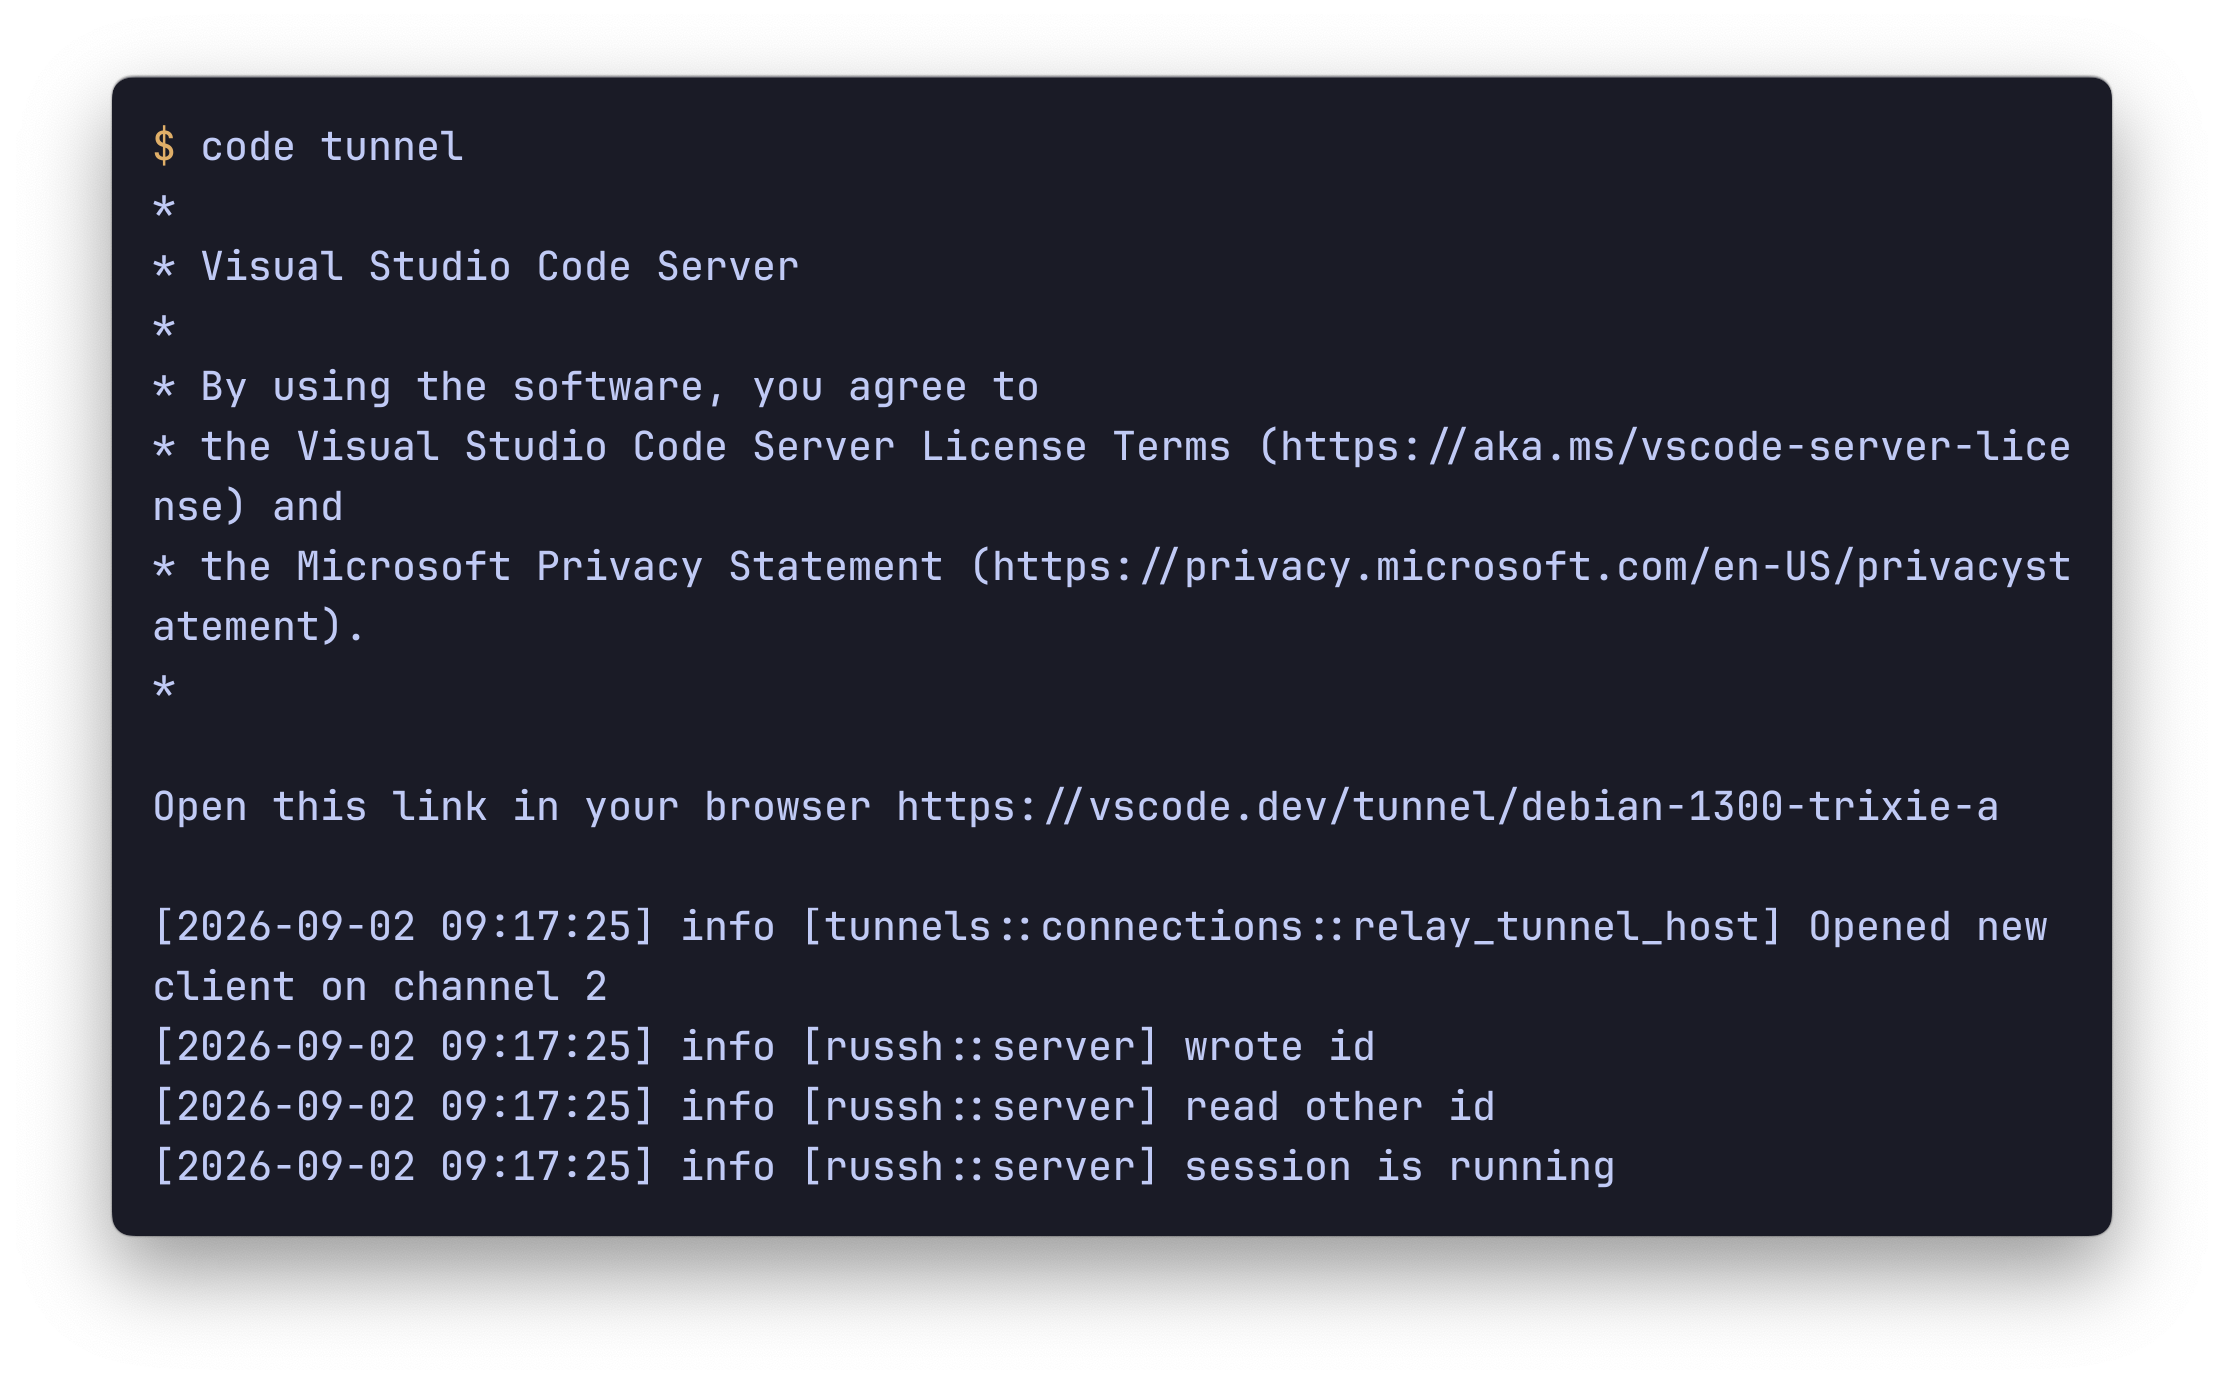Click the 'Visual Studio Code Server' heading line
Viewport: 2224px width, 1384px height.
[x=476, y=267]
